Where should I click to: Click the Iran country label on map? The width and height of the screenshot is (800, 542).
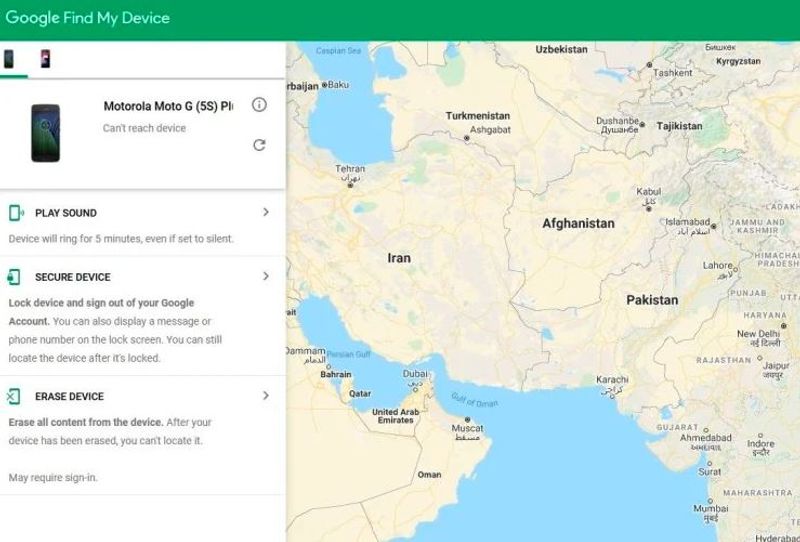coord(399,258)
